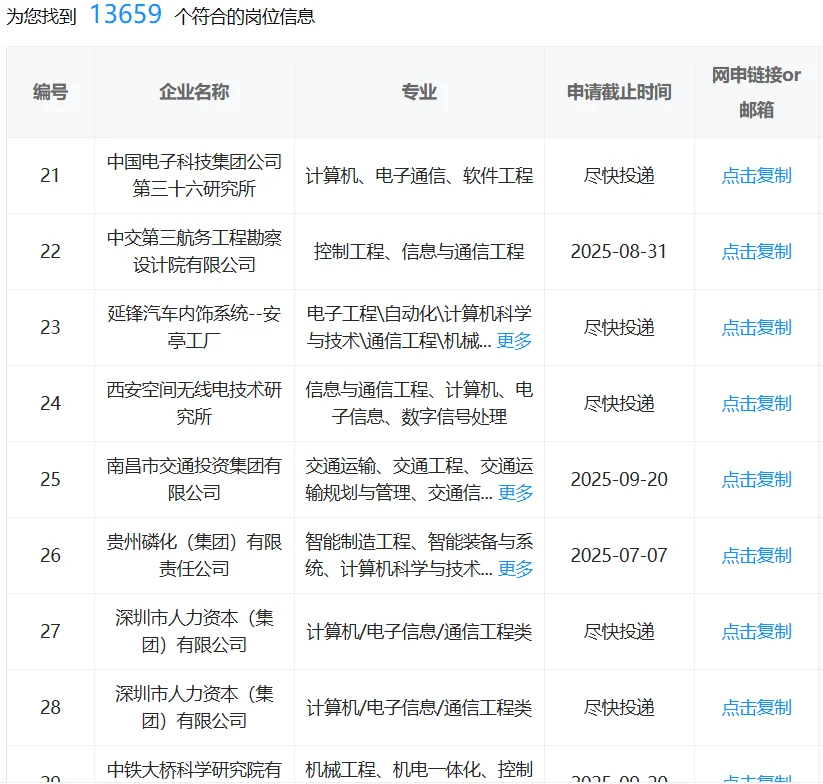823x784 pixels.
Task: Select company 贵州磷化（集团）有限责任公司
Action: pos(194,555)
